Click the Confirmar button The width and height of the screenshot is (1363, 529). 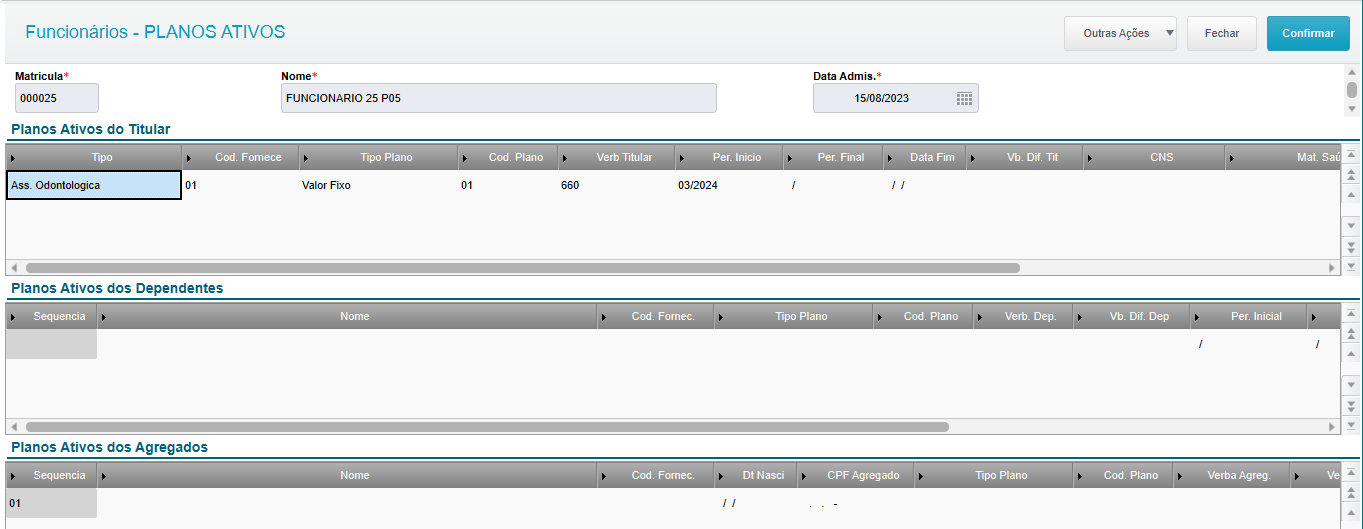[x=1308, y=33]
